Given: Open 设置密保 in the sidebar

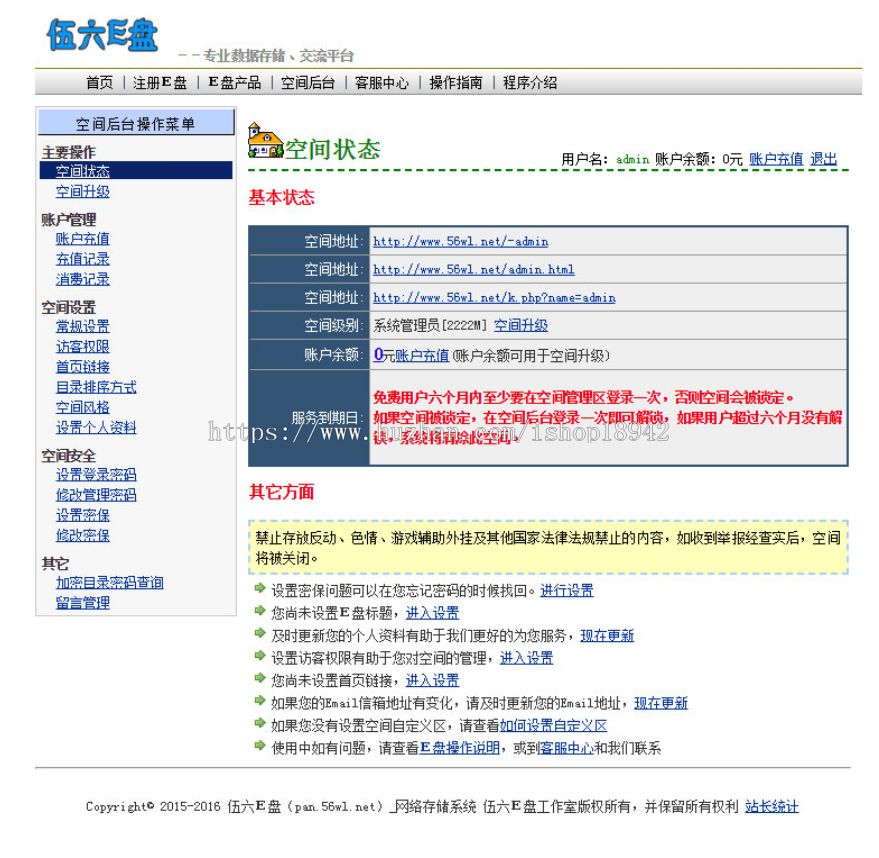Looking at the screenshot, I should click(82, 515).
